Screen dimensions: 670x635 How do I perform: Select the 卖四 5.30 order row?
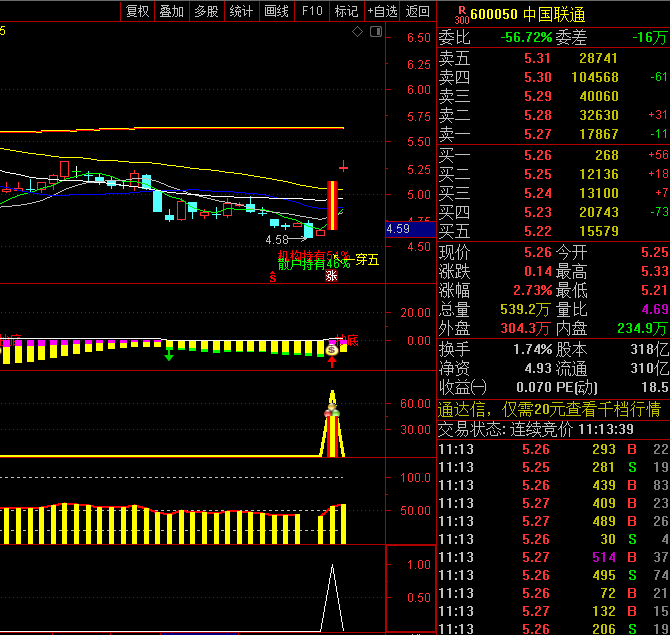pos(553,77)
